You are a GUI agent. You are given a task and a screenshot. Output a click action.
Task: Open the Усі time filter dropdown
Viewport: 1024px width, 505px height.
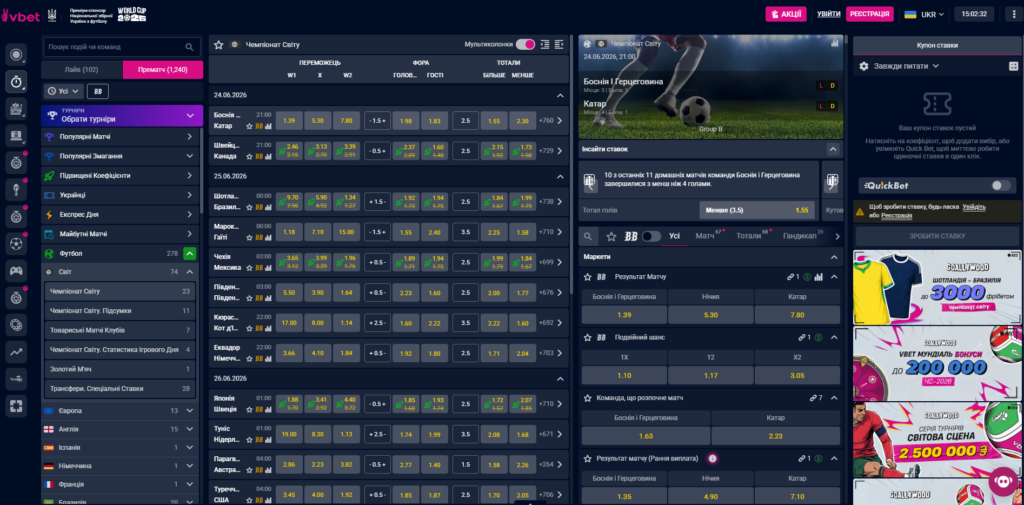tap(64, 91)
